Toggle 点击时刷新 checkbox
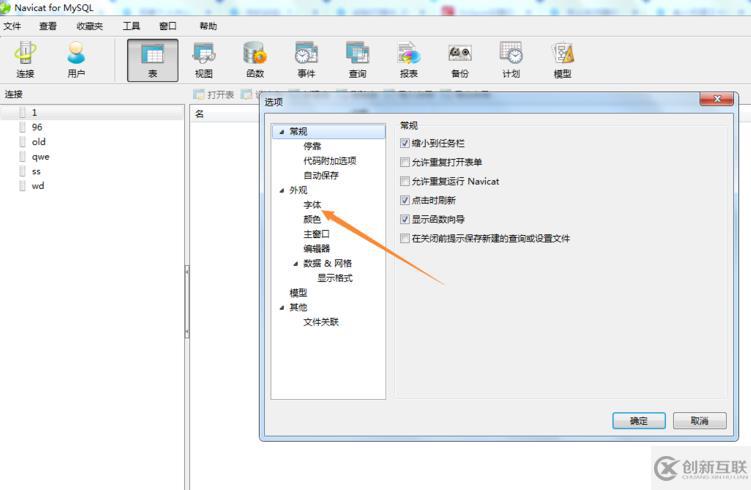Screen dimensions: 751x490 click(405, 200)
